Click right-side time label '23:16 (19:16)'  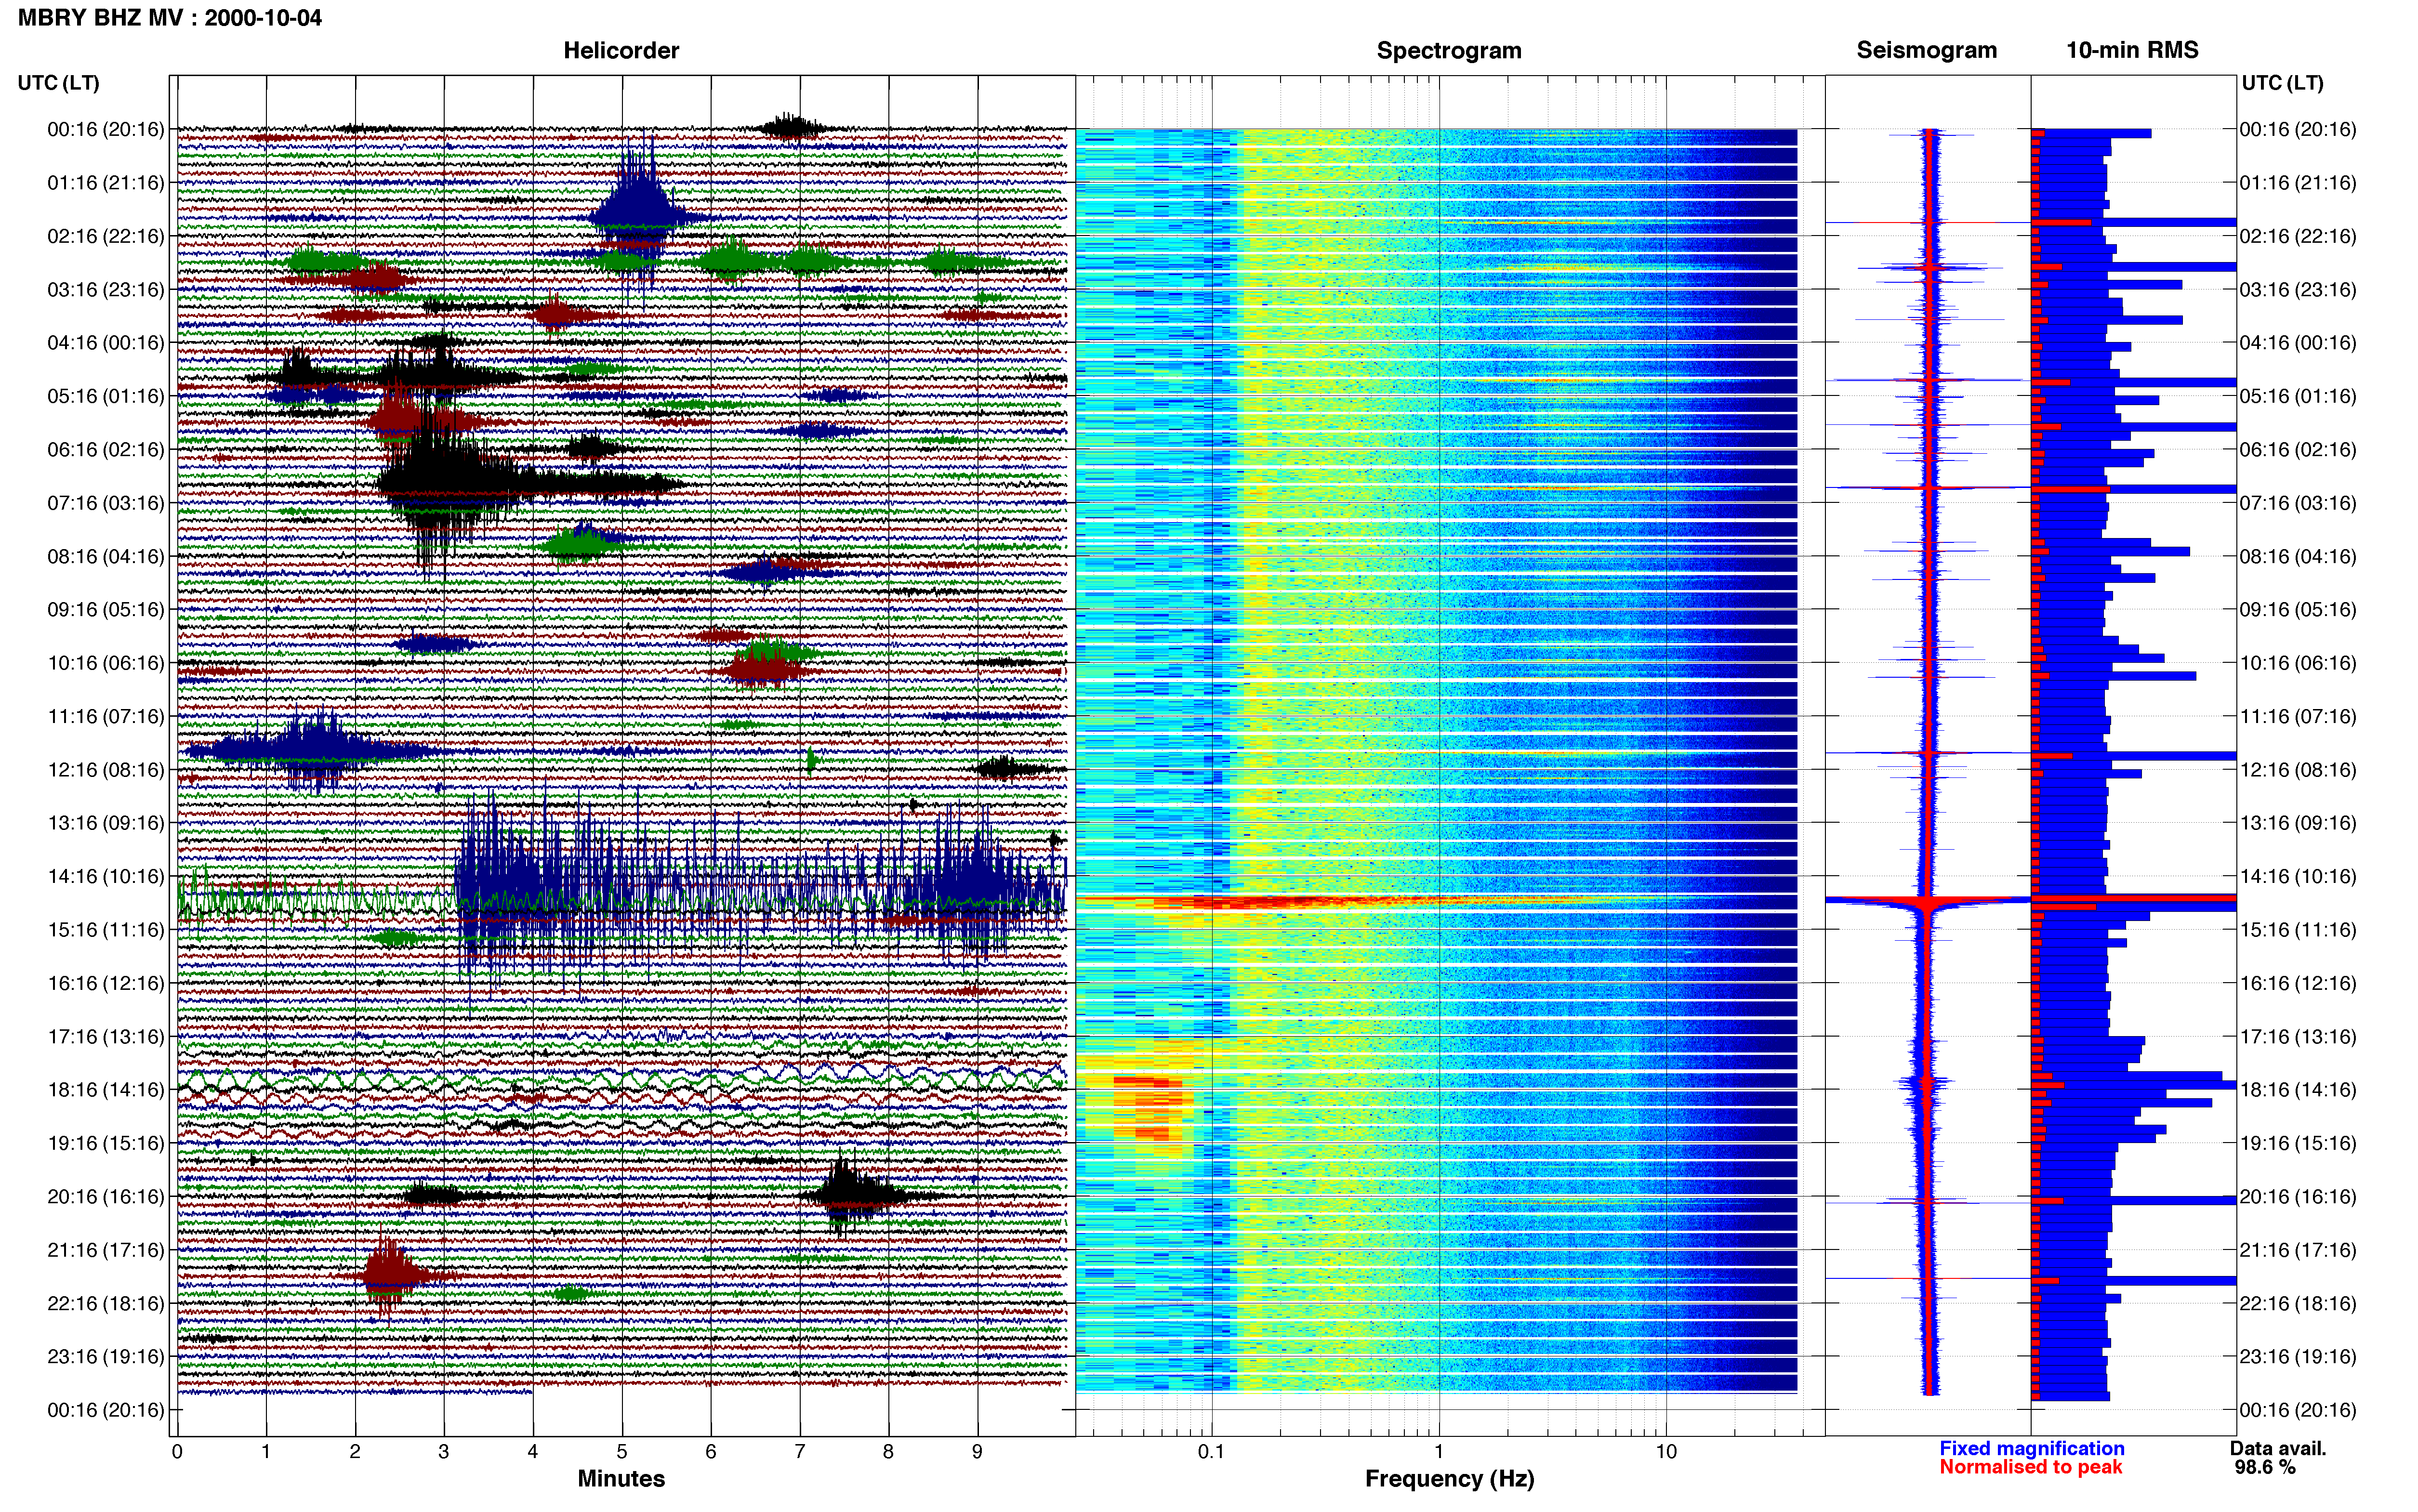tap(2298, 1356)
